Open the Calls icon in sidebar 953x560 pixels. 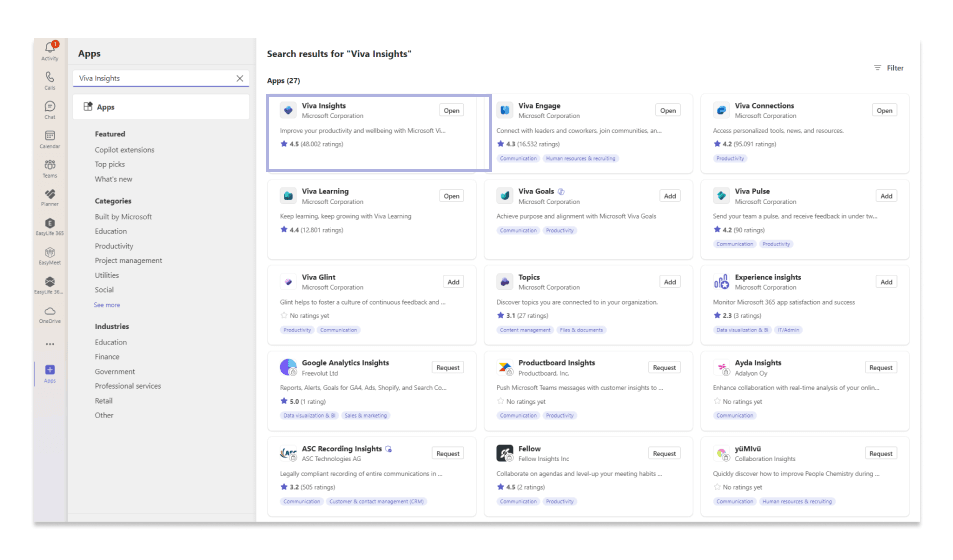pyautogui.click(x=49, y=79)
